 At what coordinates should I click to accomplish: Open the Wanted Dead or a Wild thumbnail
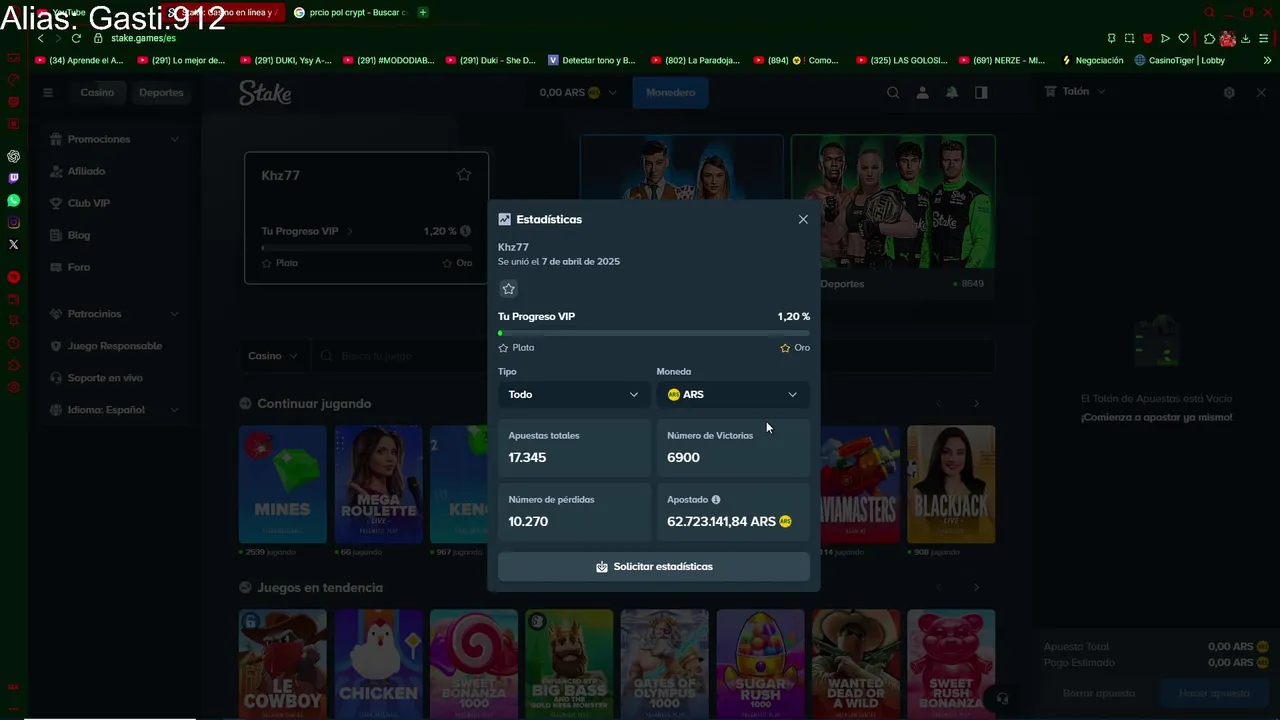856,665
